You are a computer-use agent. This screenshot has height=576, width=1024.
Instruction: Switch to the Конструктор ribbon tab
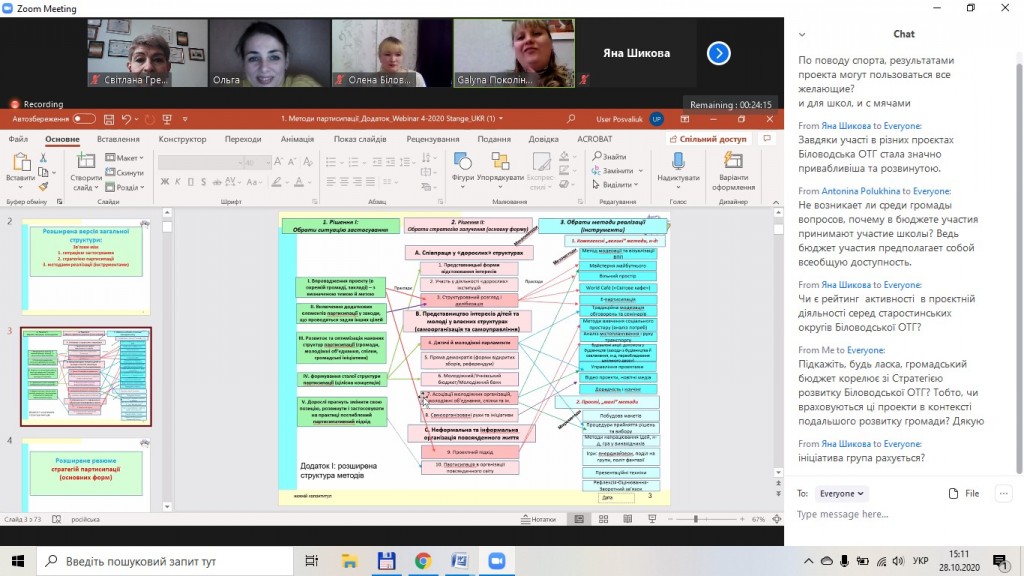(182, 139)
